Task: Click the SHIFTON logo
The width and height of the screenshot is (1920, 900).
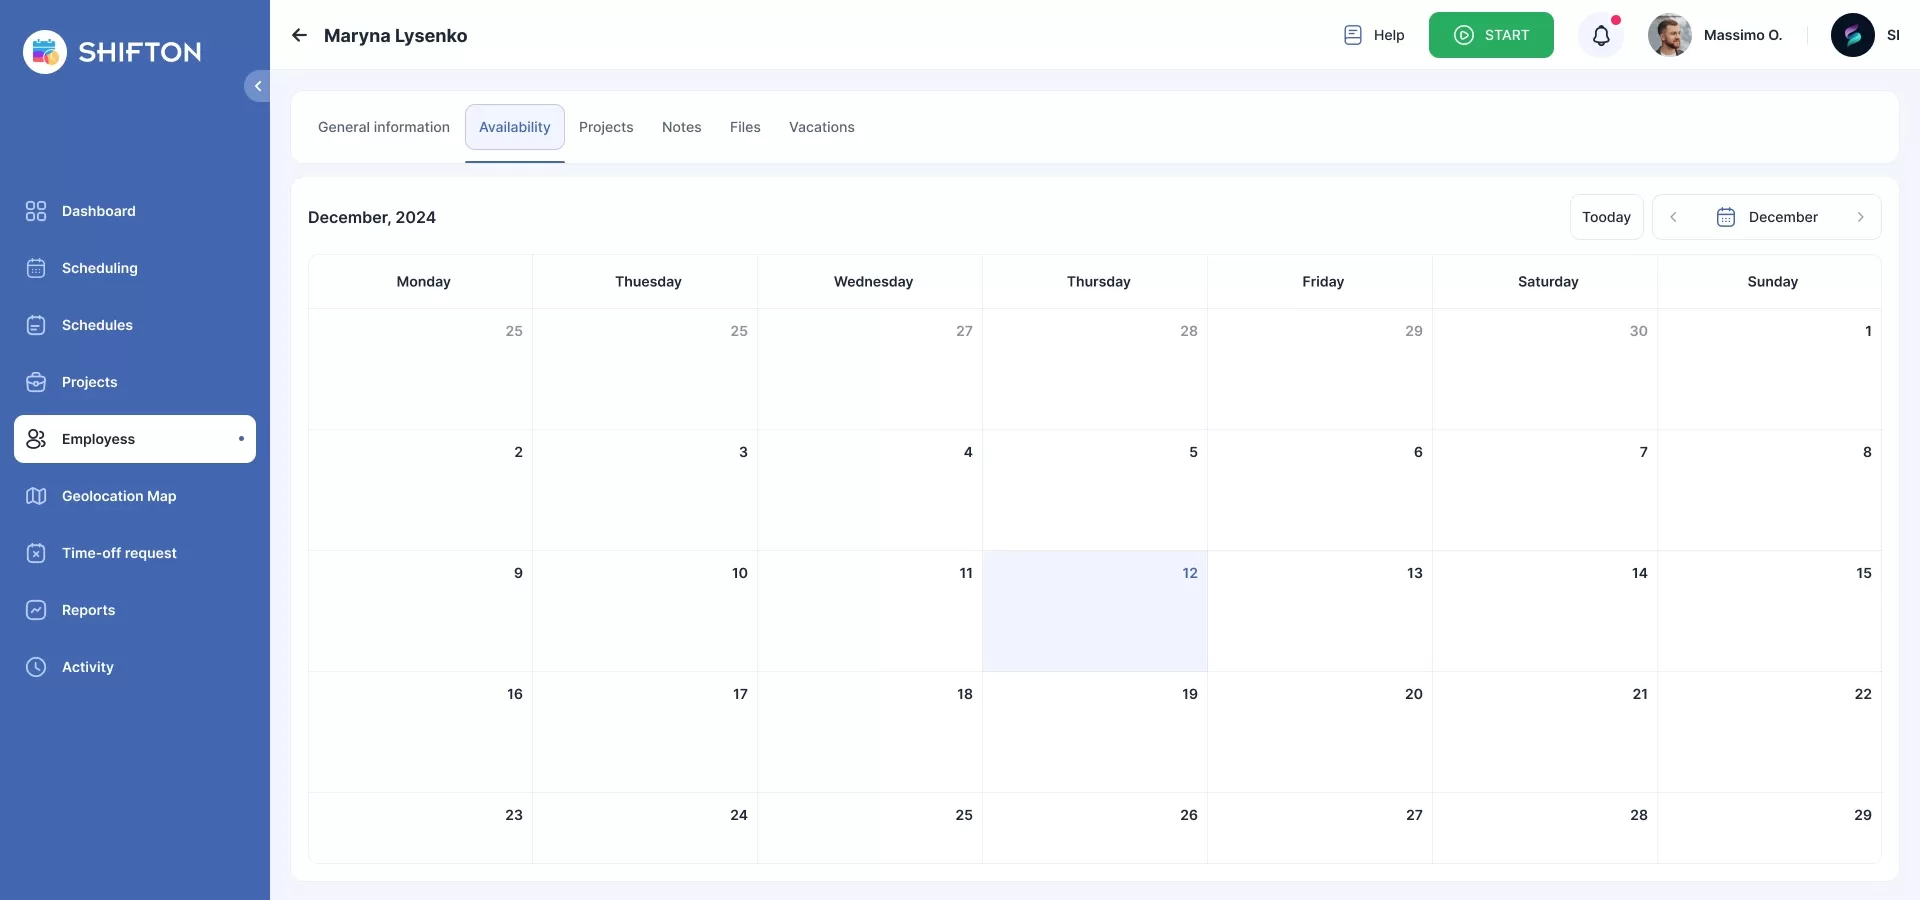Action: [x=112, y=52]
